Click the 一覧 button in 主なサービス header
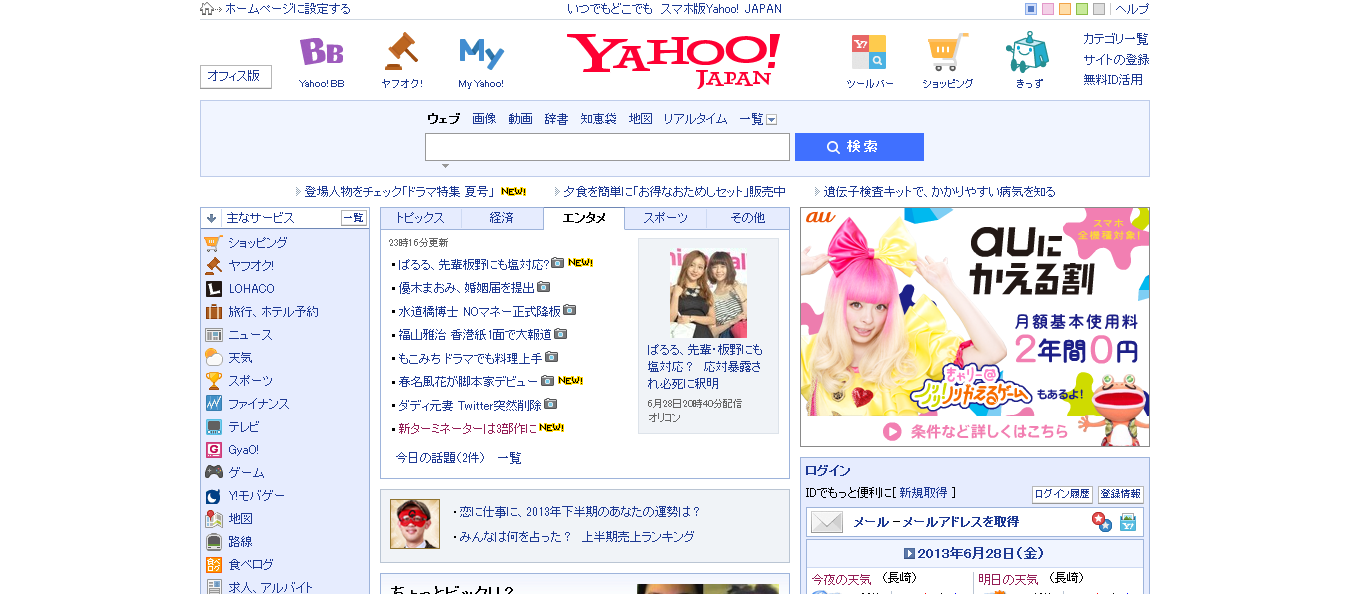Screen dimensions: 1349x594 pos(354,218)
